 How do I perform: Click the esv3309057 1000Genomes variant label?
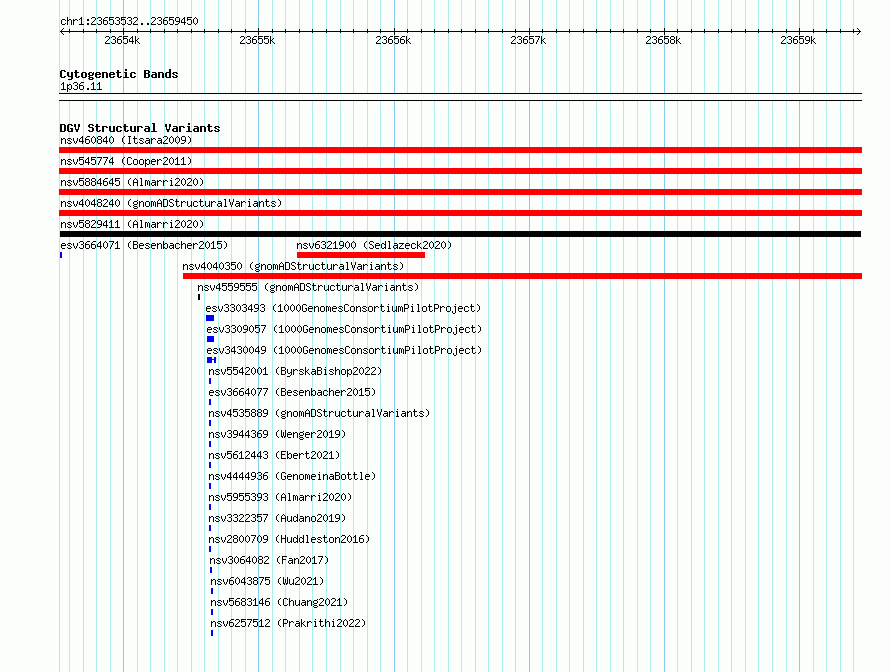tap(344, 329)
